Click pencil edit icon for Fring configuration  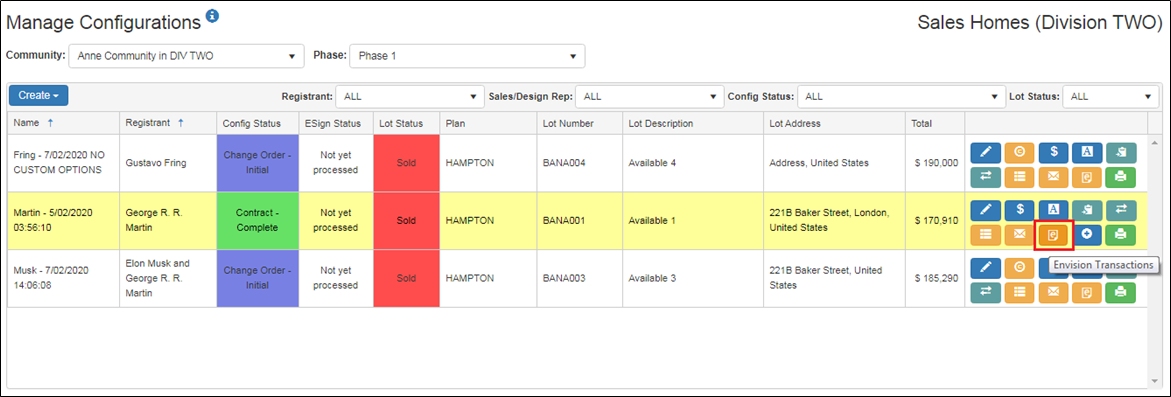pyautogui.click(x=985, y=152)
